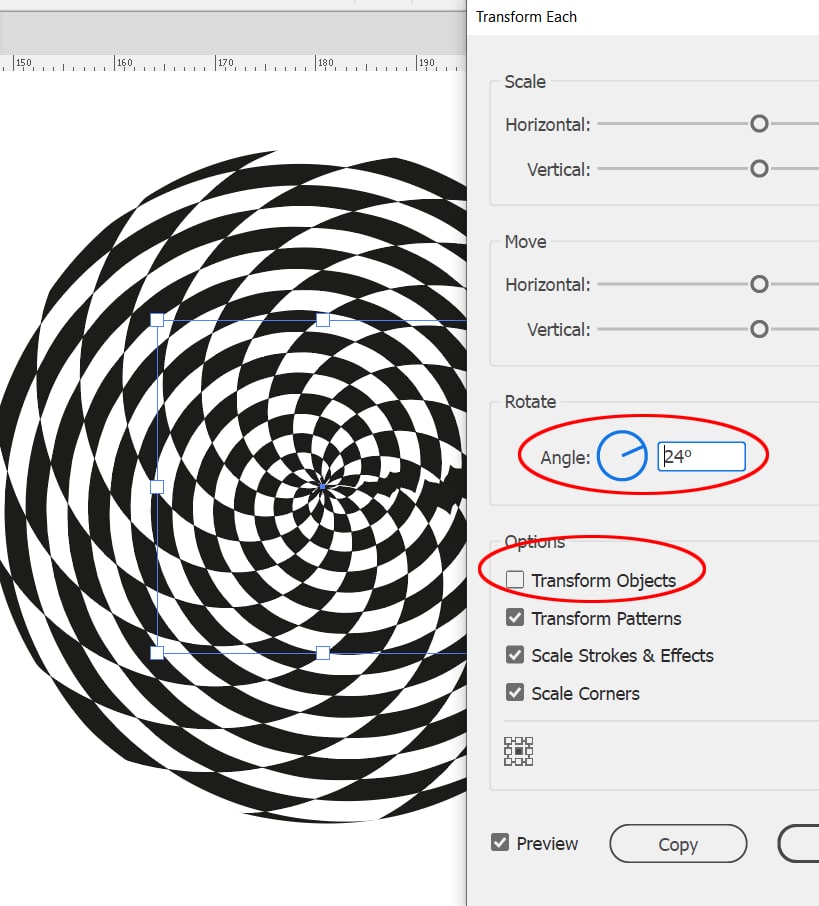Click the Scale Horizontal slider handle

coord(759,124)
